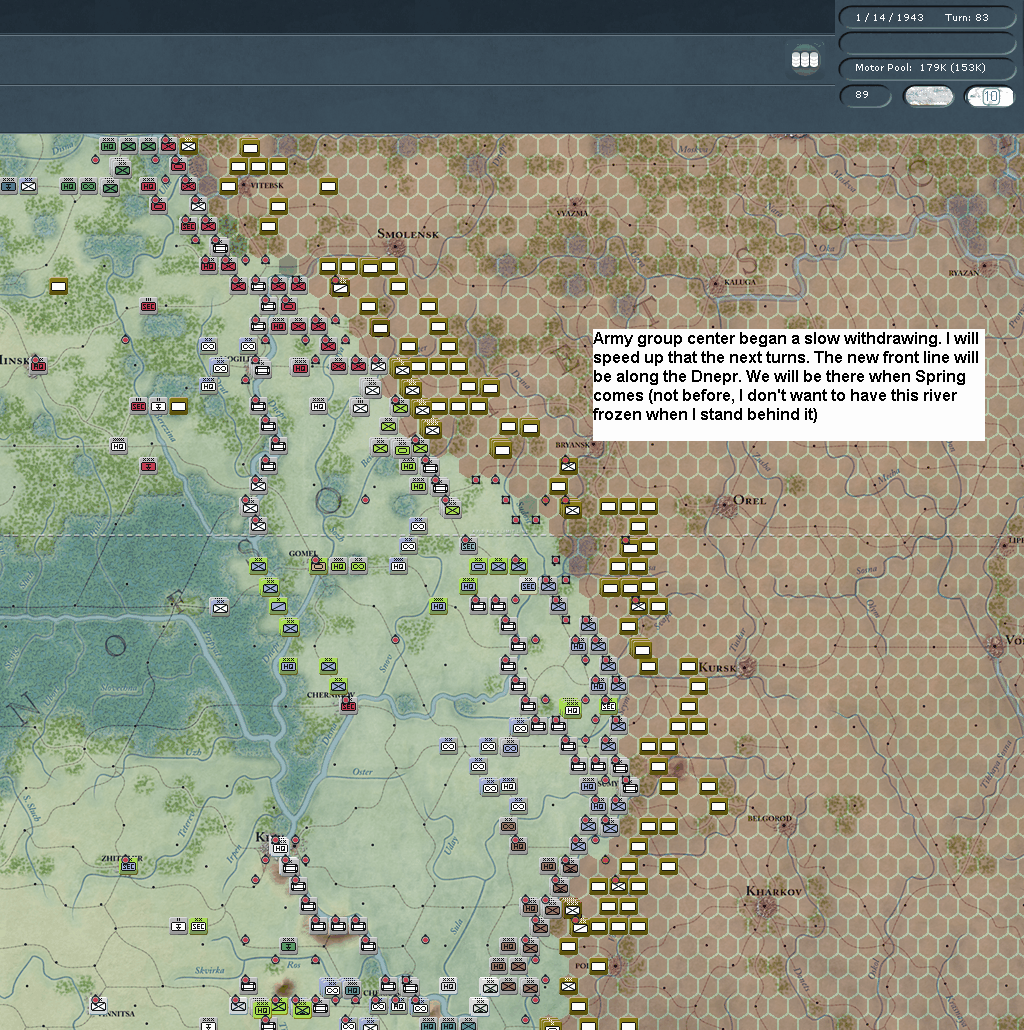Select the lone Soviet counter east of Vitebsk label
The height and width of the screenshot is (1030, 1024).
(328, 187)
